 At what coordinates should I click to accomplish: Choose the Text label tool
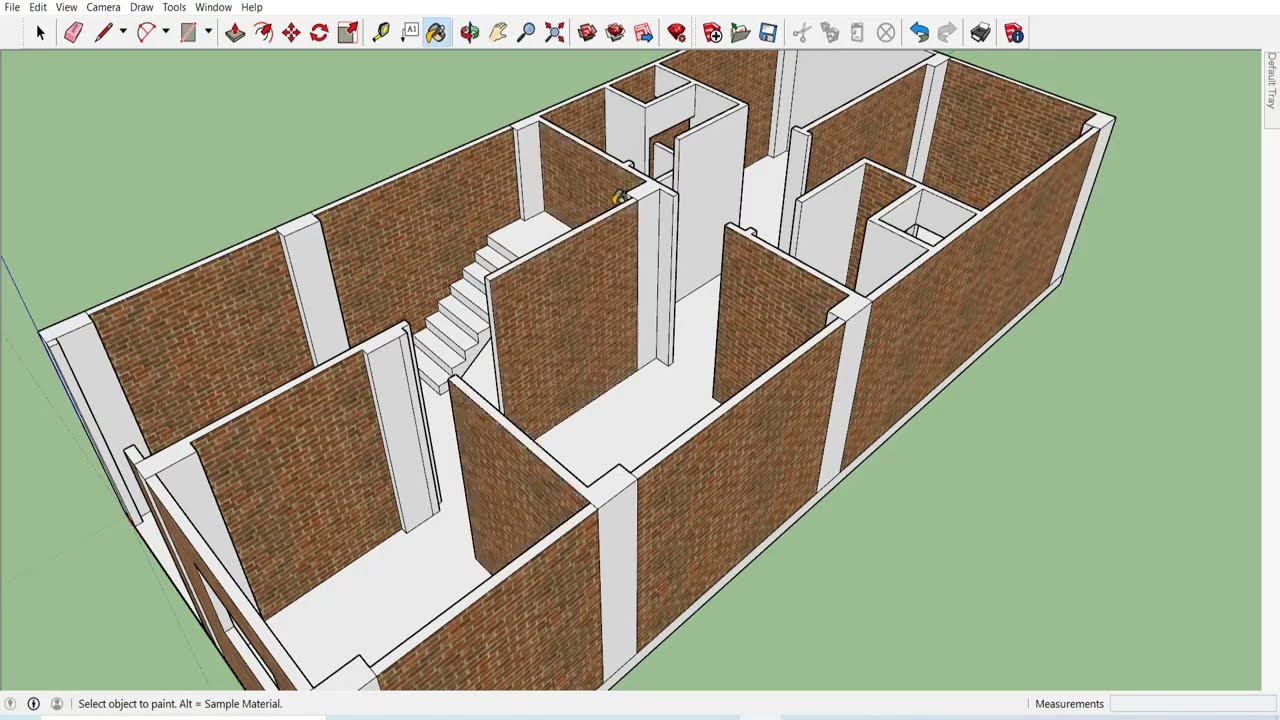tap(409, 33)
